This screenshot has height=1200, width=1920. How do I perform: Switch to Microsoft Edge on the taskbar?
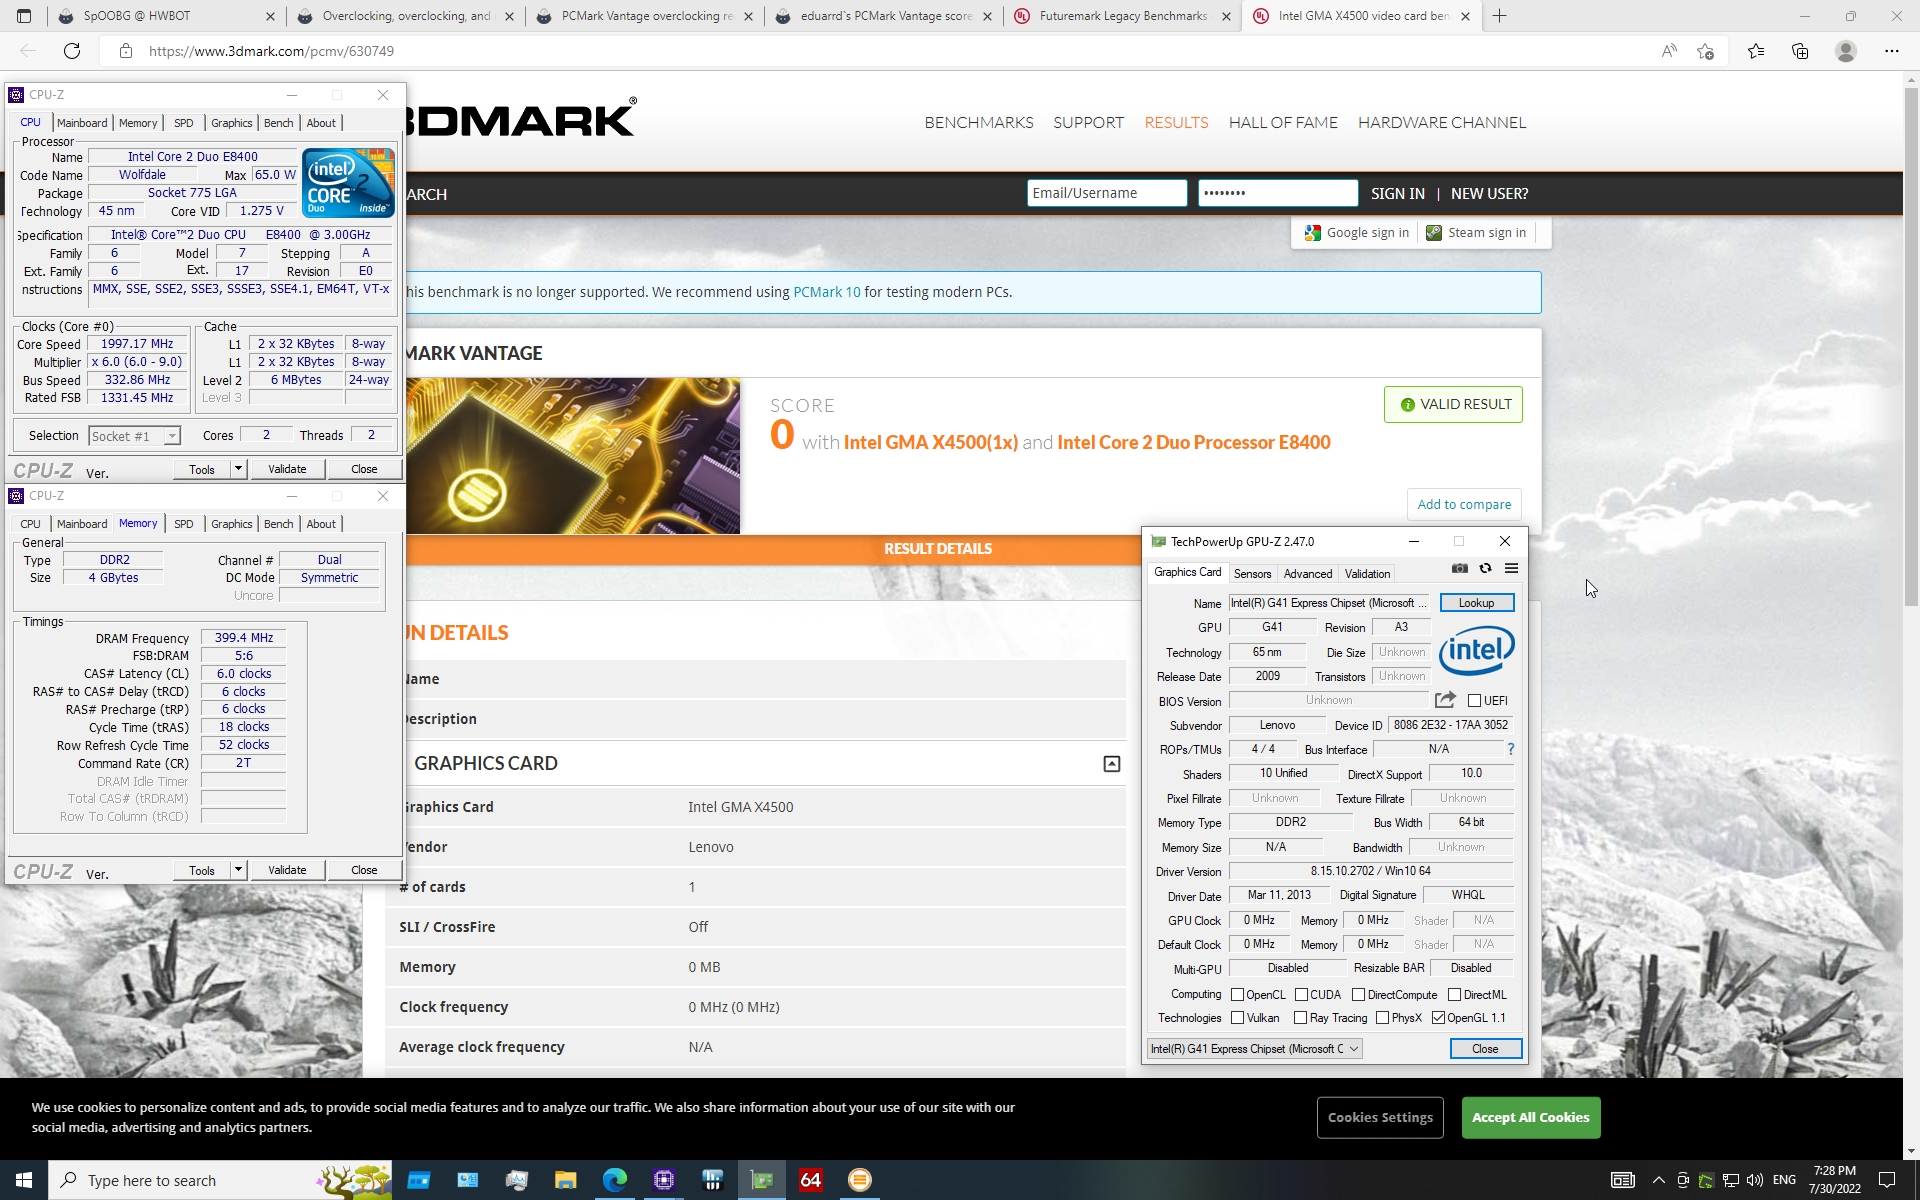pyautogui.click(x=615, y=1180)
